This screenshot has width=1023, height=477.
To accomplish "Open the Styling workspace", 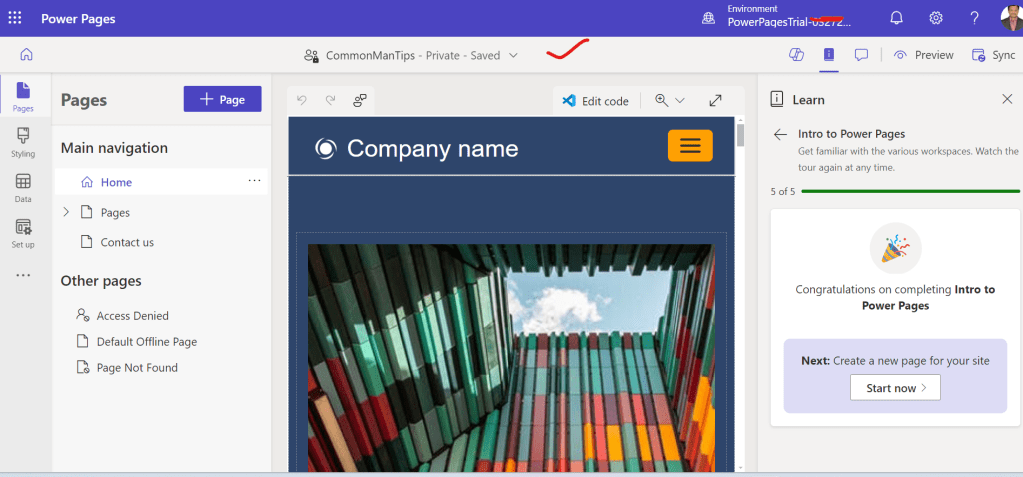I will (x=23, y=142).
